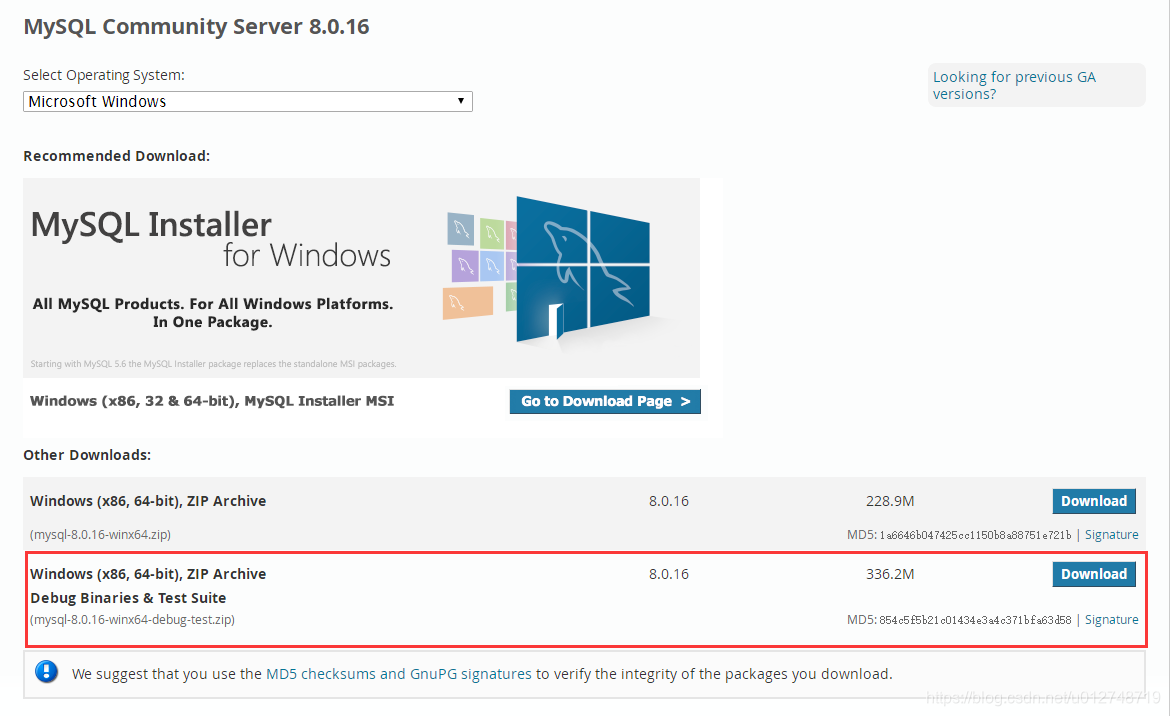This screenshot has height=716, width=1170.
Task: Click Go to Download Page button
Action: click(x=605, y=401)
